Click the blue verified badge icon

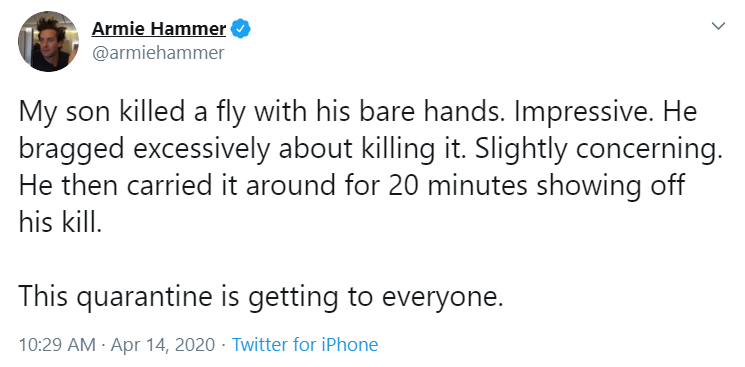tap(240, 29)
